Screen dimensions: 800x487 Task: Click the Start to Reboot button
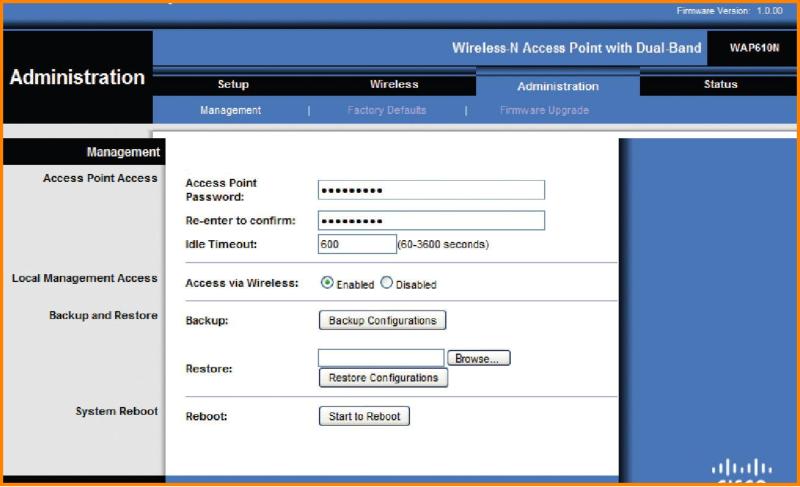tap(364, 416)
